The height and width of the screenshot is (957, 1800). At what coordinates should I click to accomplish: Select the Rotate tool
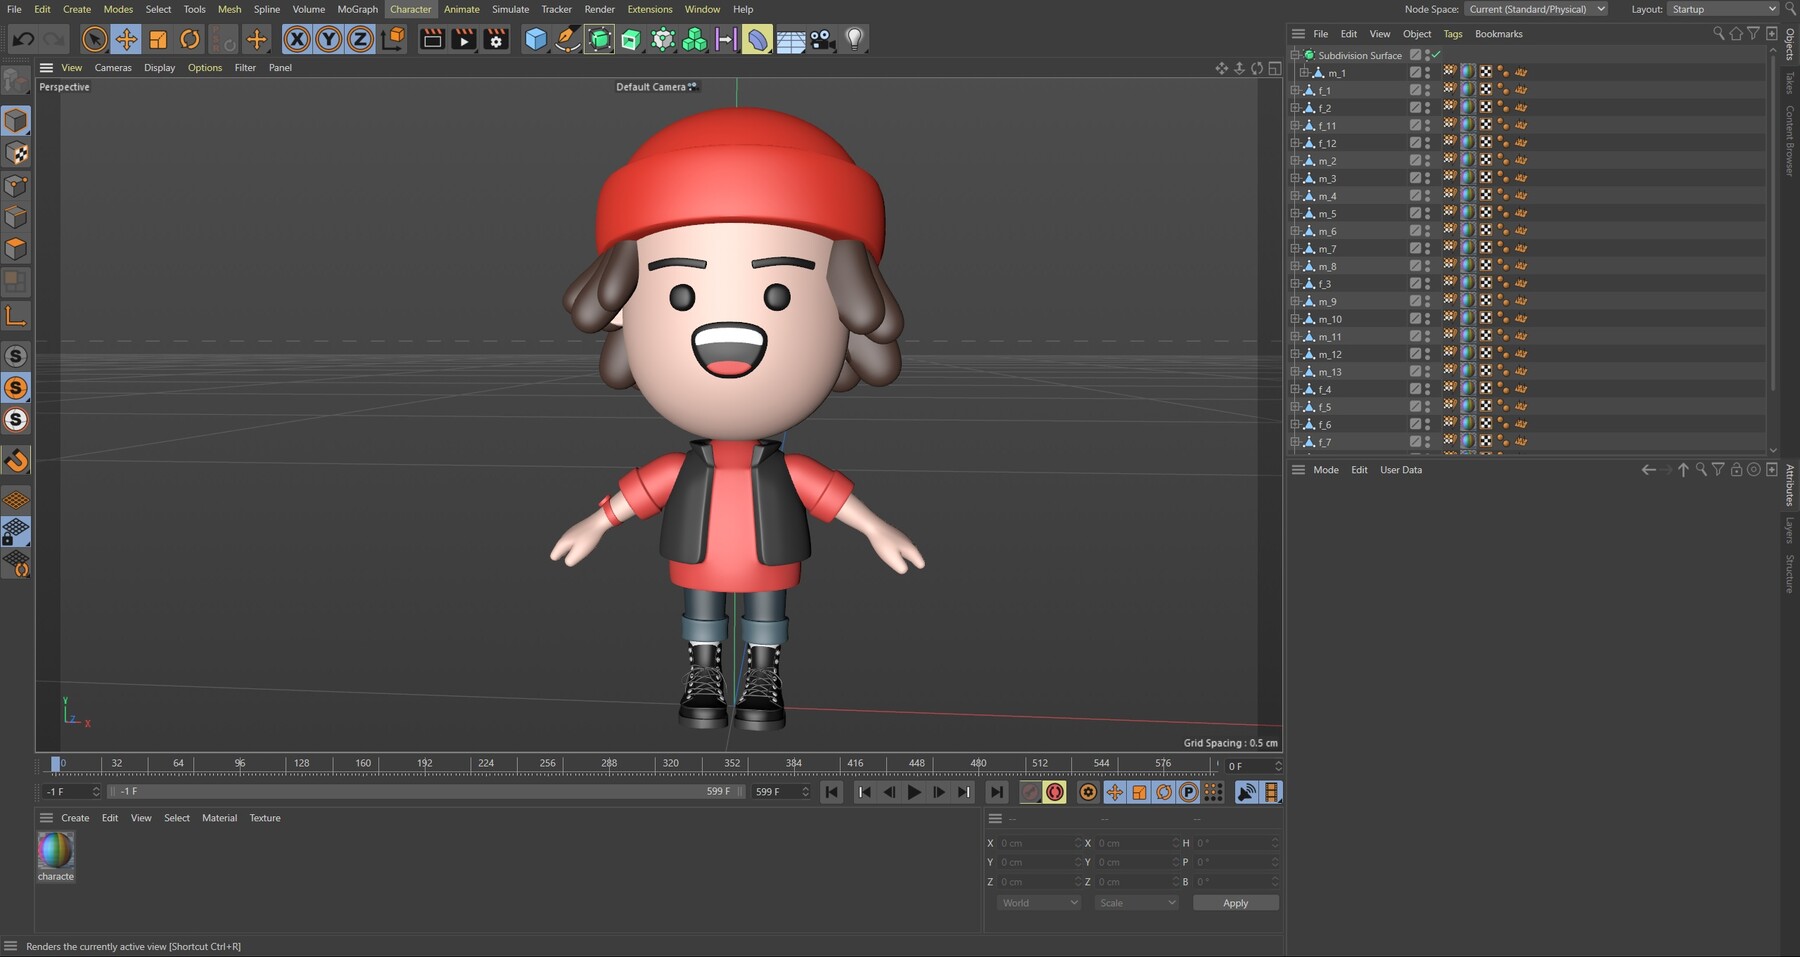[x=190, y=39]
